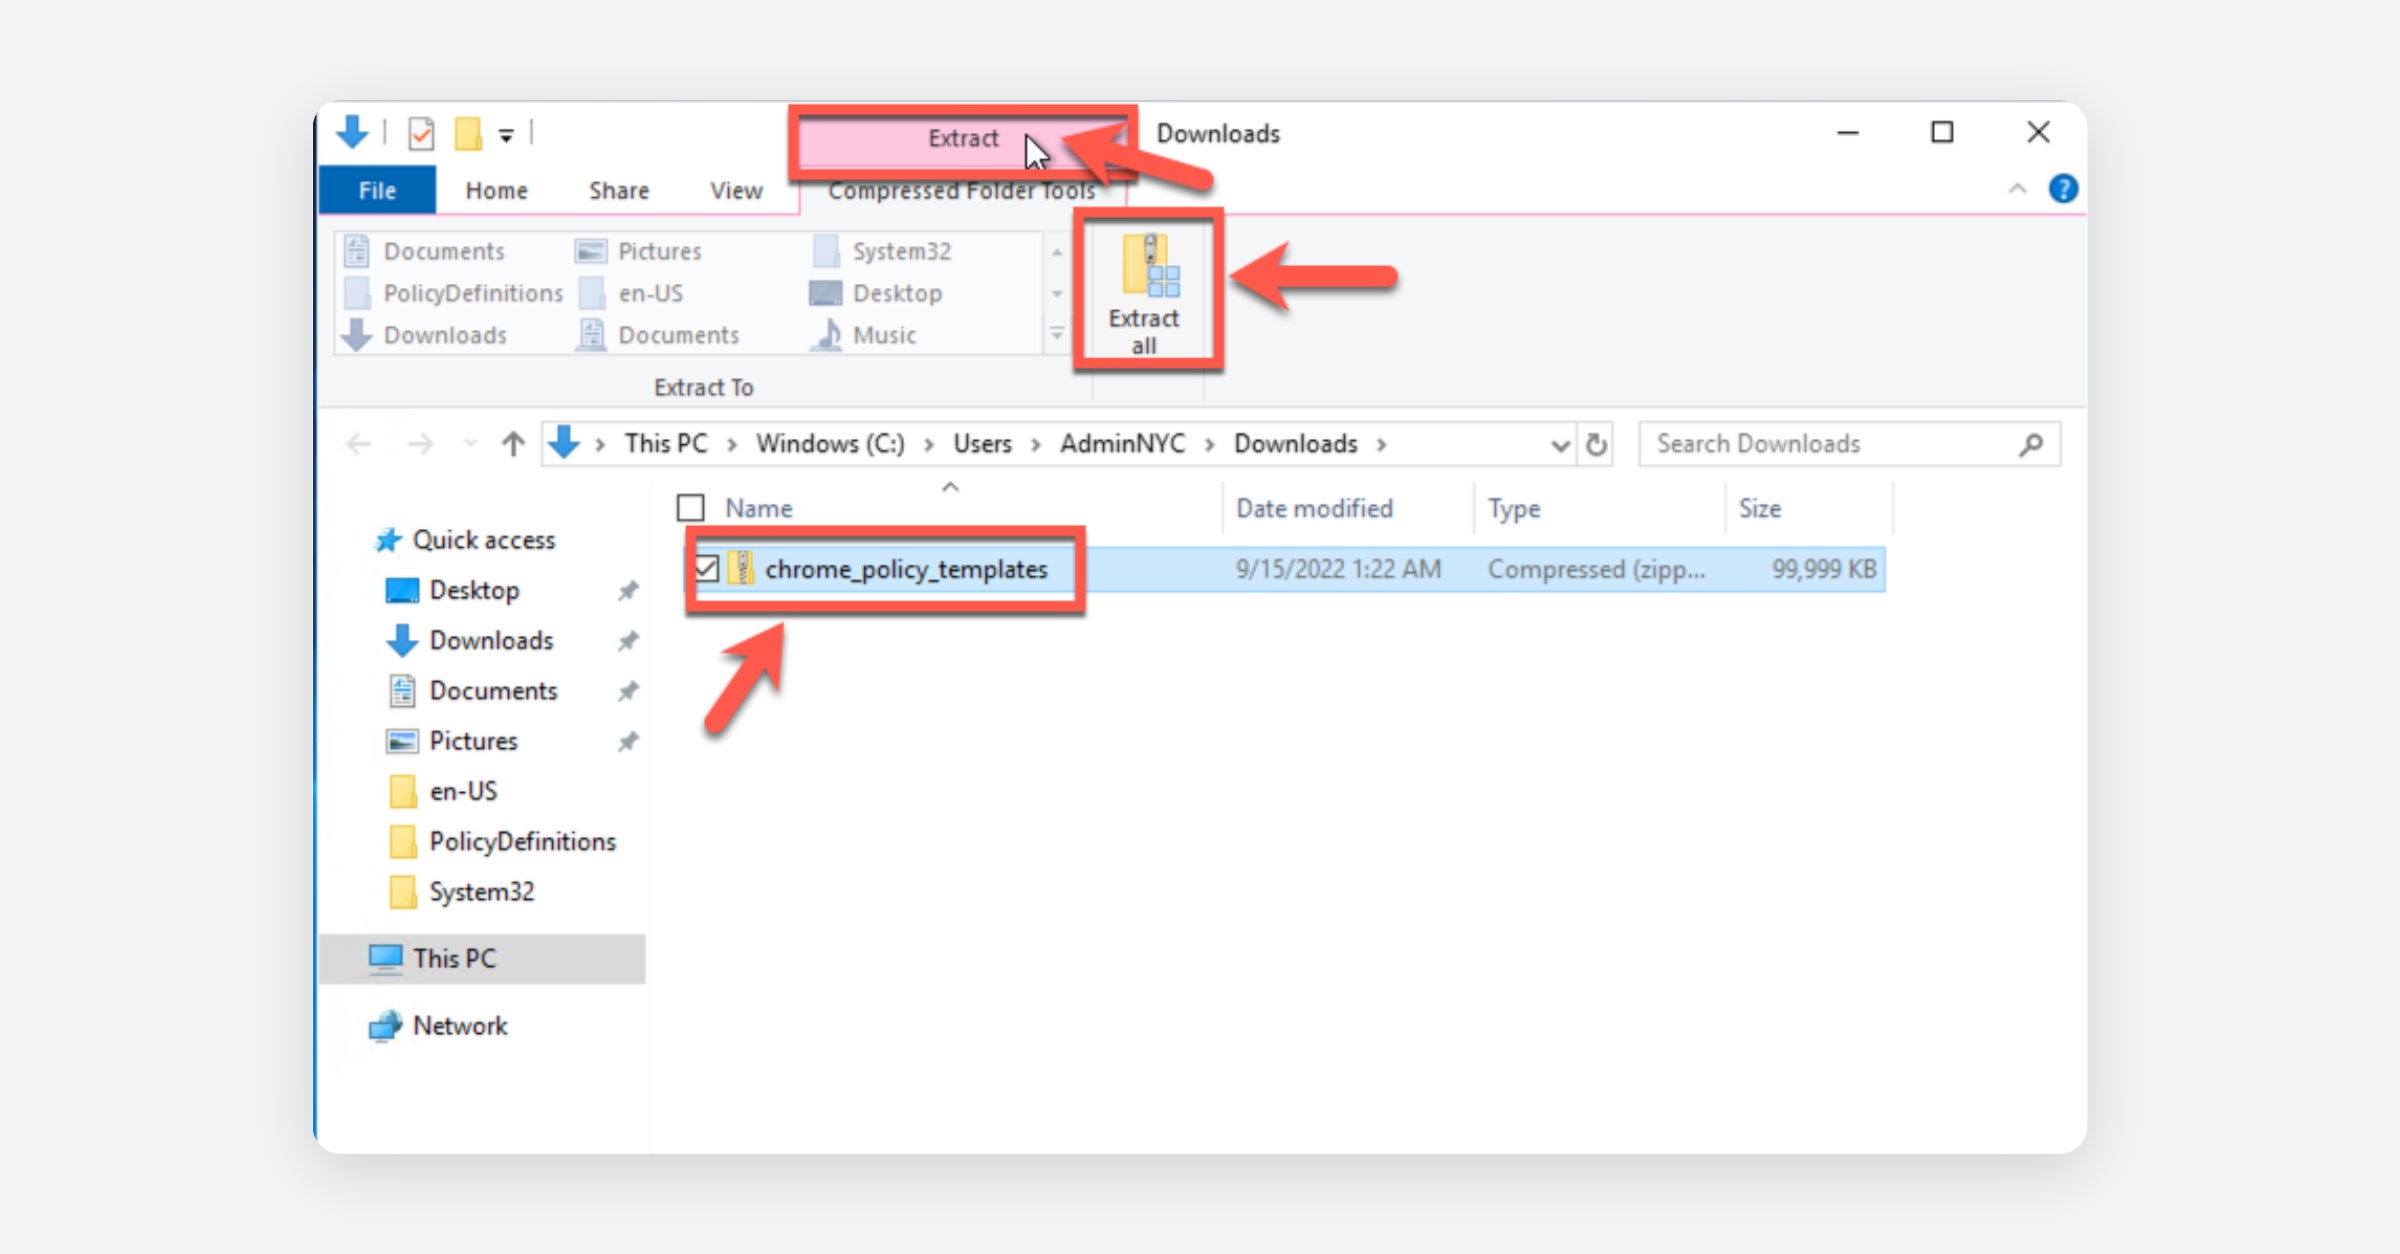2400x1254 pixels.
Task: Click the refresh icon beside address bar
Action: click(x=1596, y=444)
